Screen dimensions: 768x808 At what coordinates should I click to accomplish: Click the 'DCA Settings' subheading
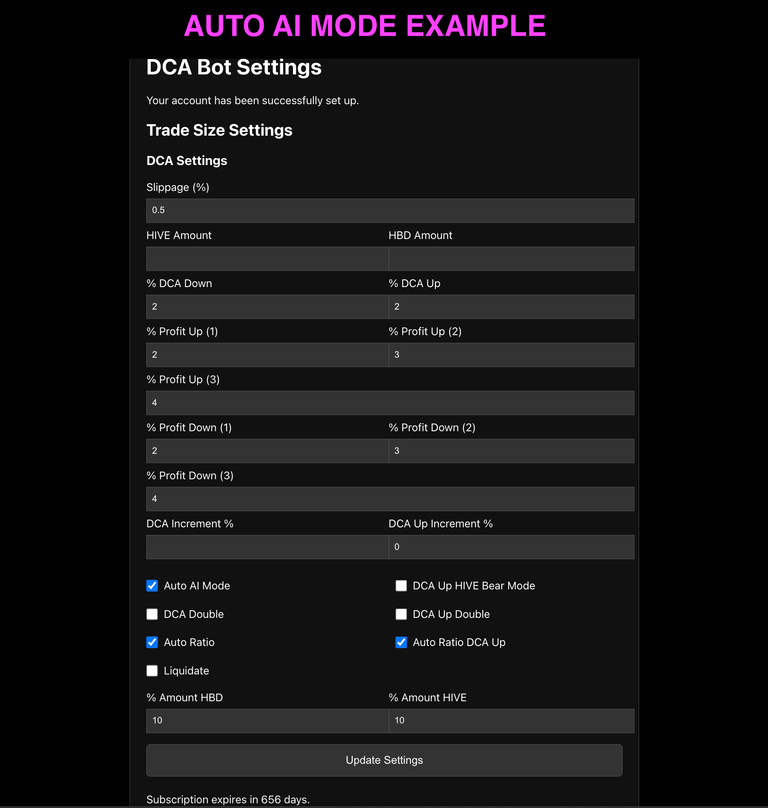click(x=187, y=161)
